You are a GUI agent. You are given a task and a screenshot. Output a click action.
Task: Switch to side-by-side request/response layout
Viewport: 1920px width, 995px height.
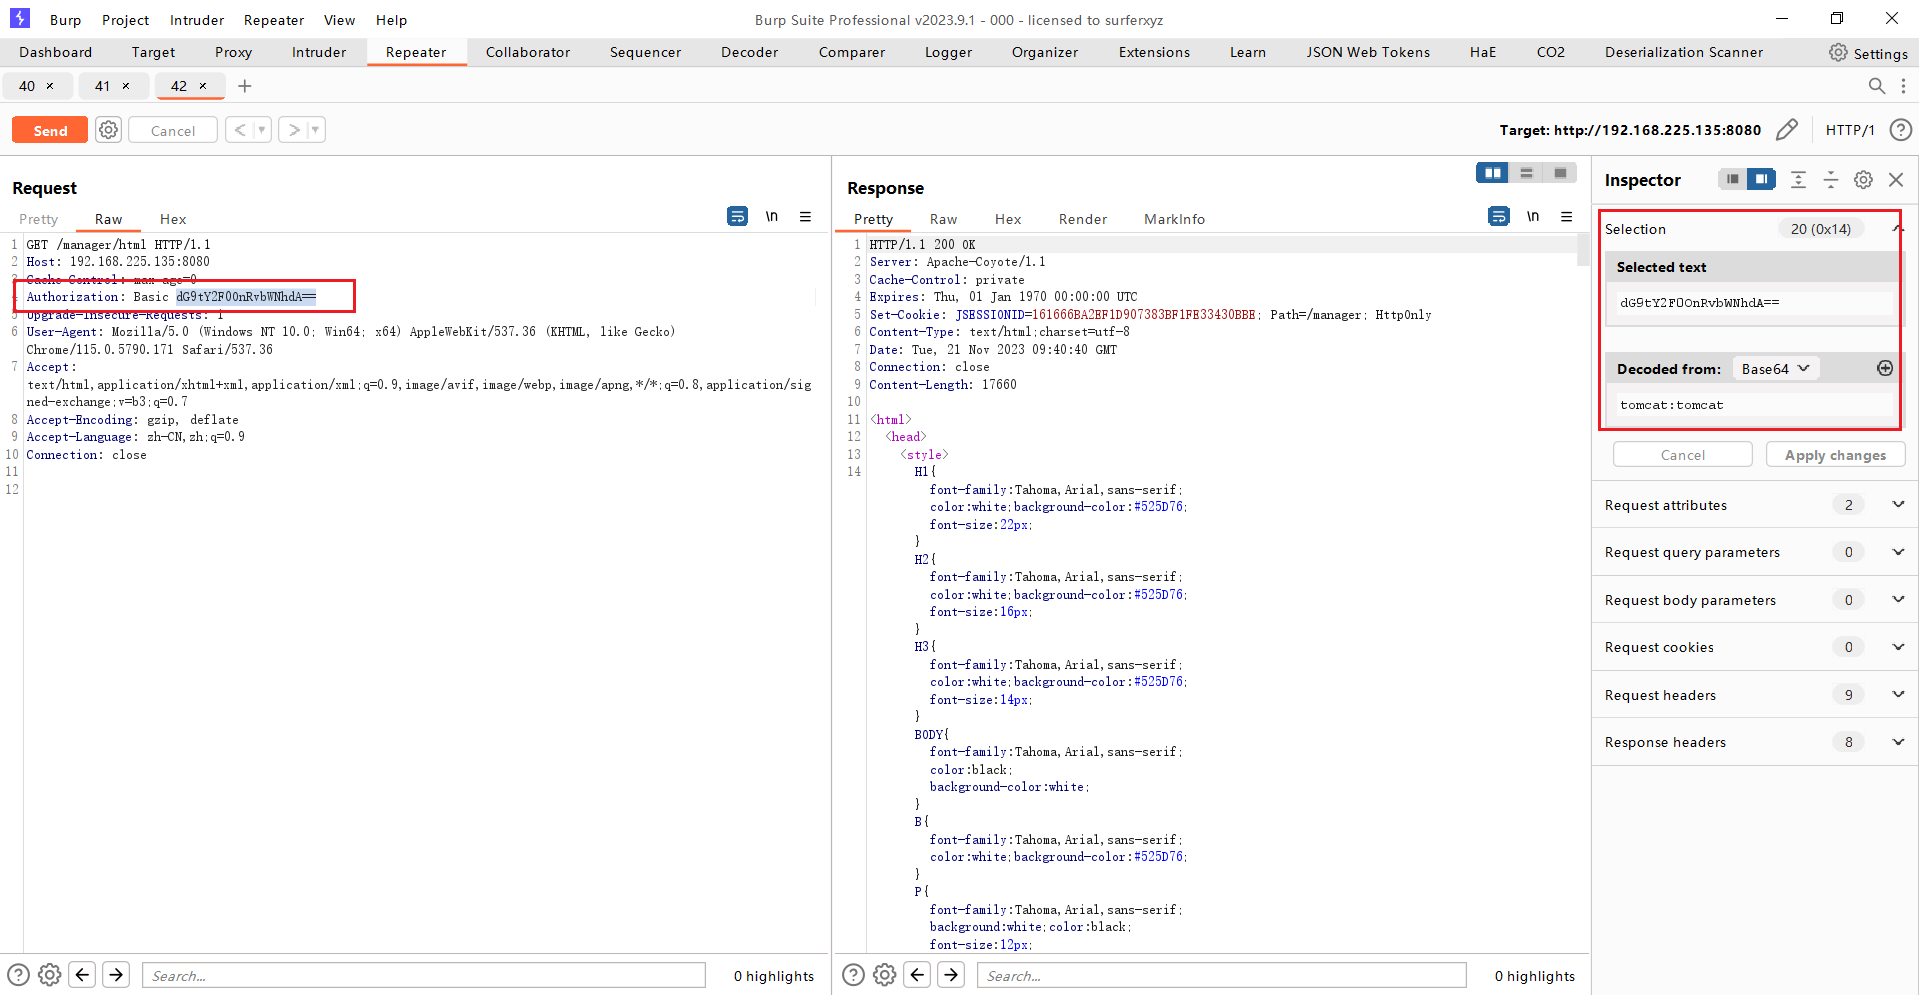point(1492,173)
